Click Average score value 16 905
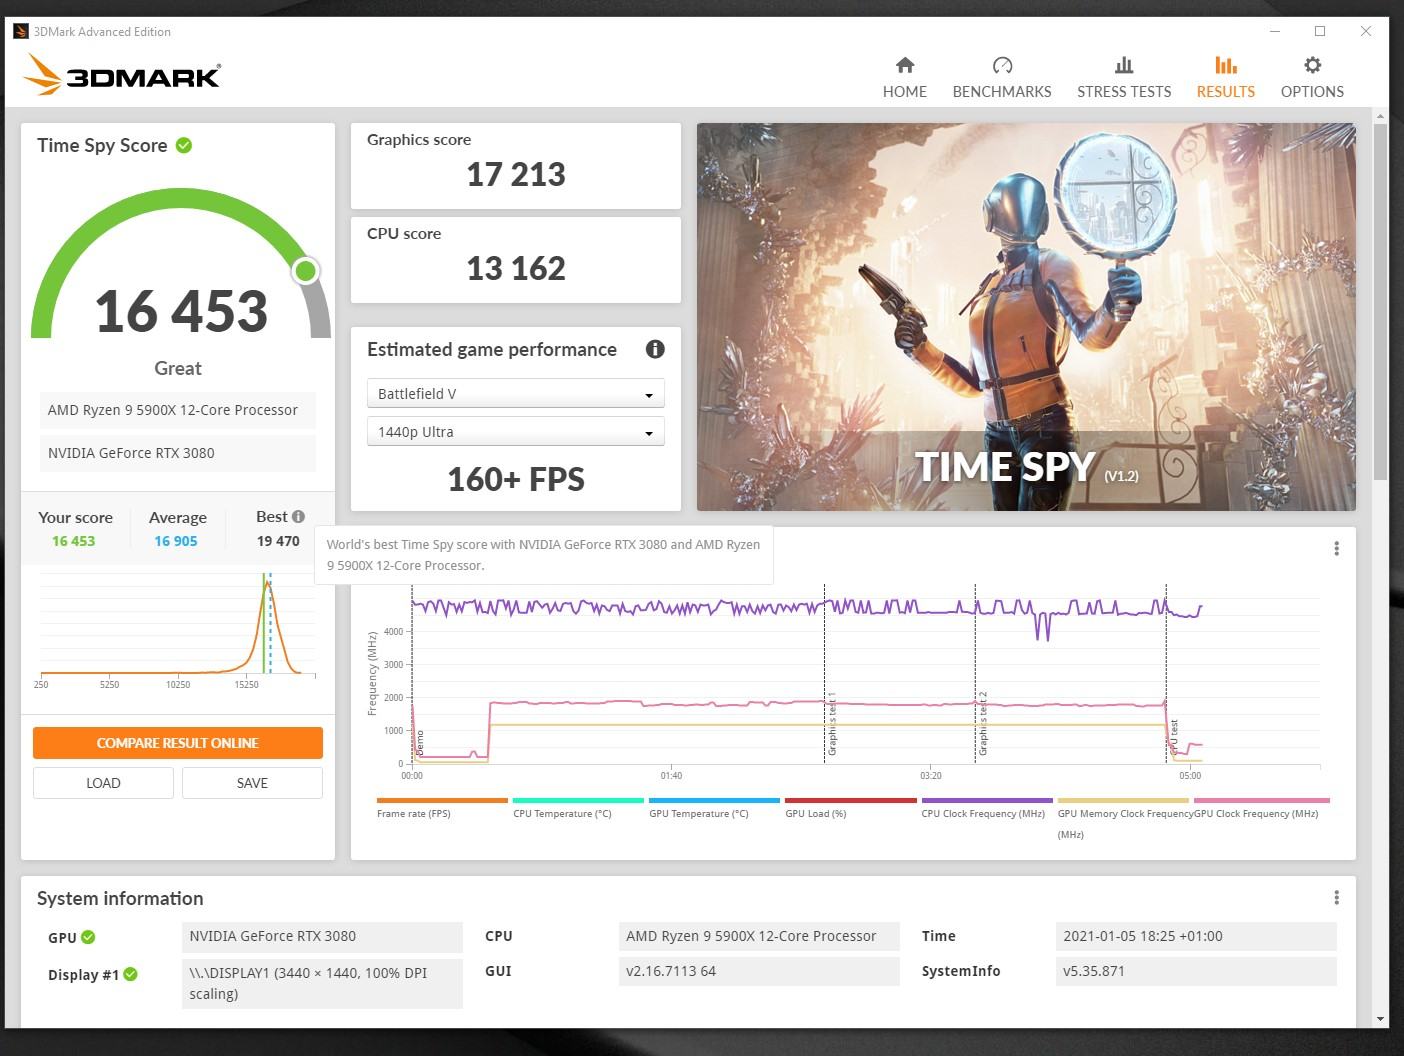 pyautogui.click(x=176, y=541)
